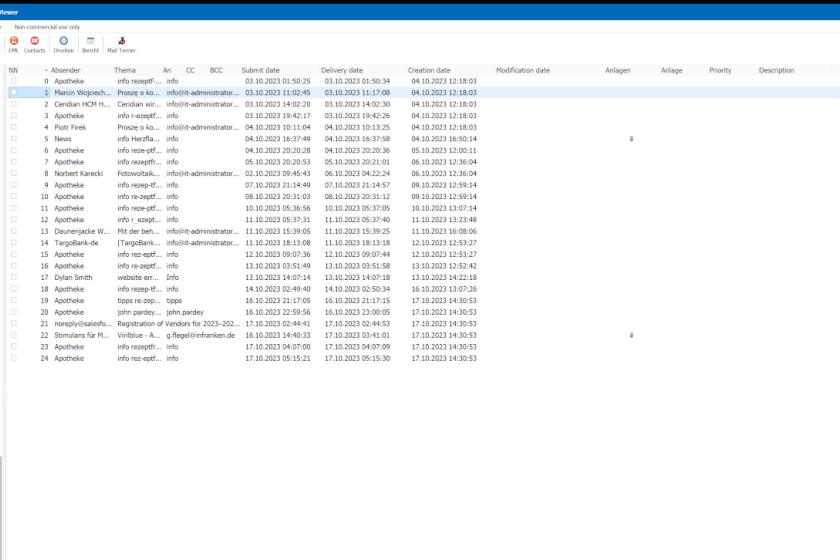
Task: Select checkbox of Norbert Karecki row
Action: click(x=13, y=173)
